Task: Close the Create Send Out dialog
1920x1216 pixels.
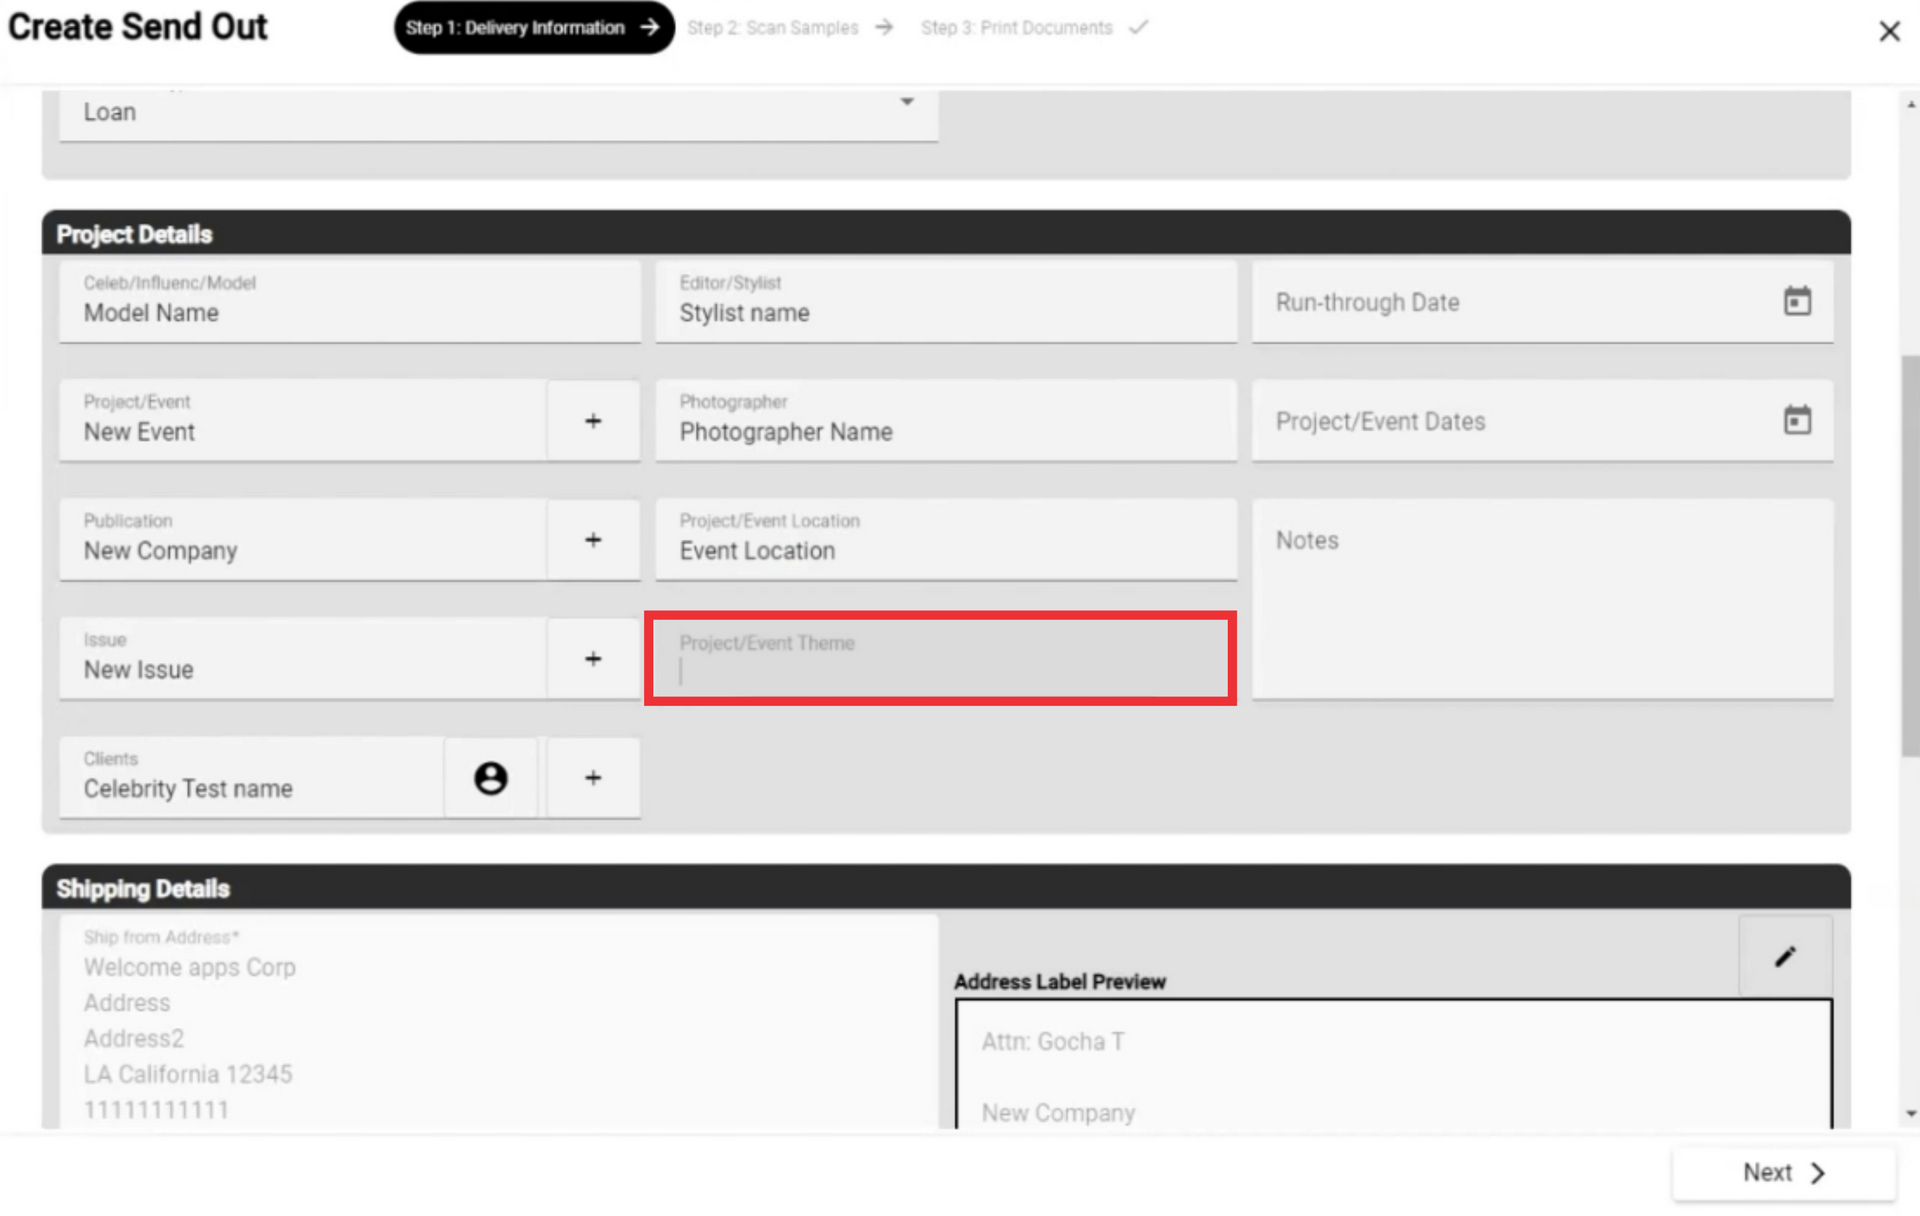Action: [1888, 31]
